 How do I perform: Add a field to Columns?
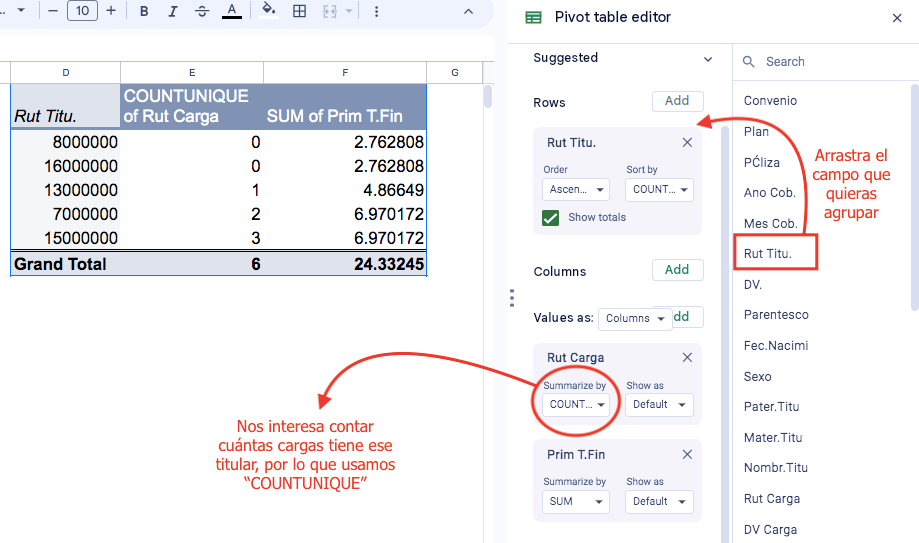[x=677, y=270]
